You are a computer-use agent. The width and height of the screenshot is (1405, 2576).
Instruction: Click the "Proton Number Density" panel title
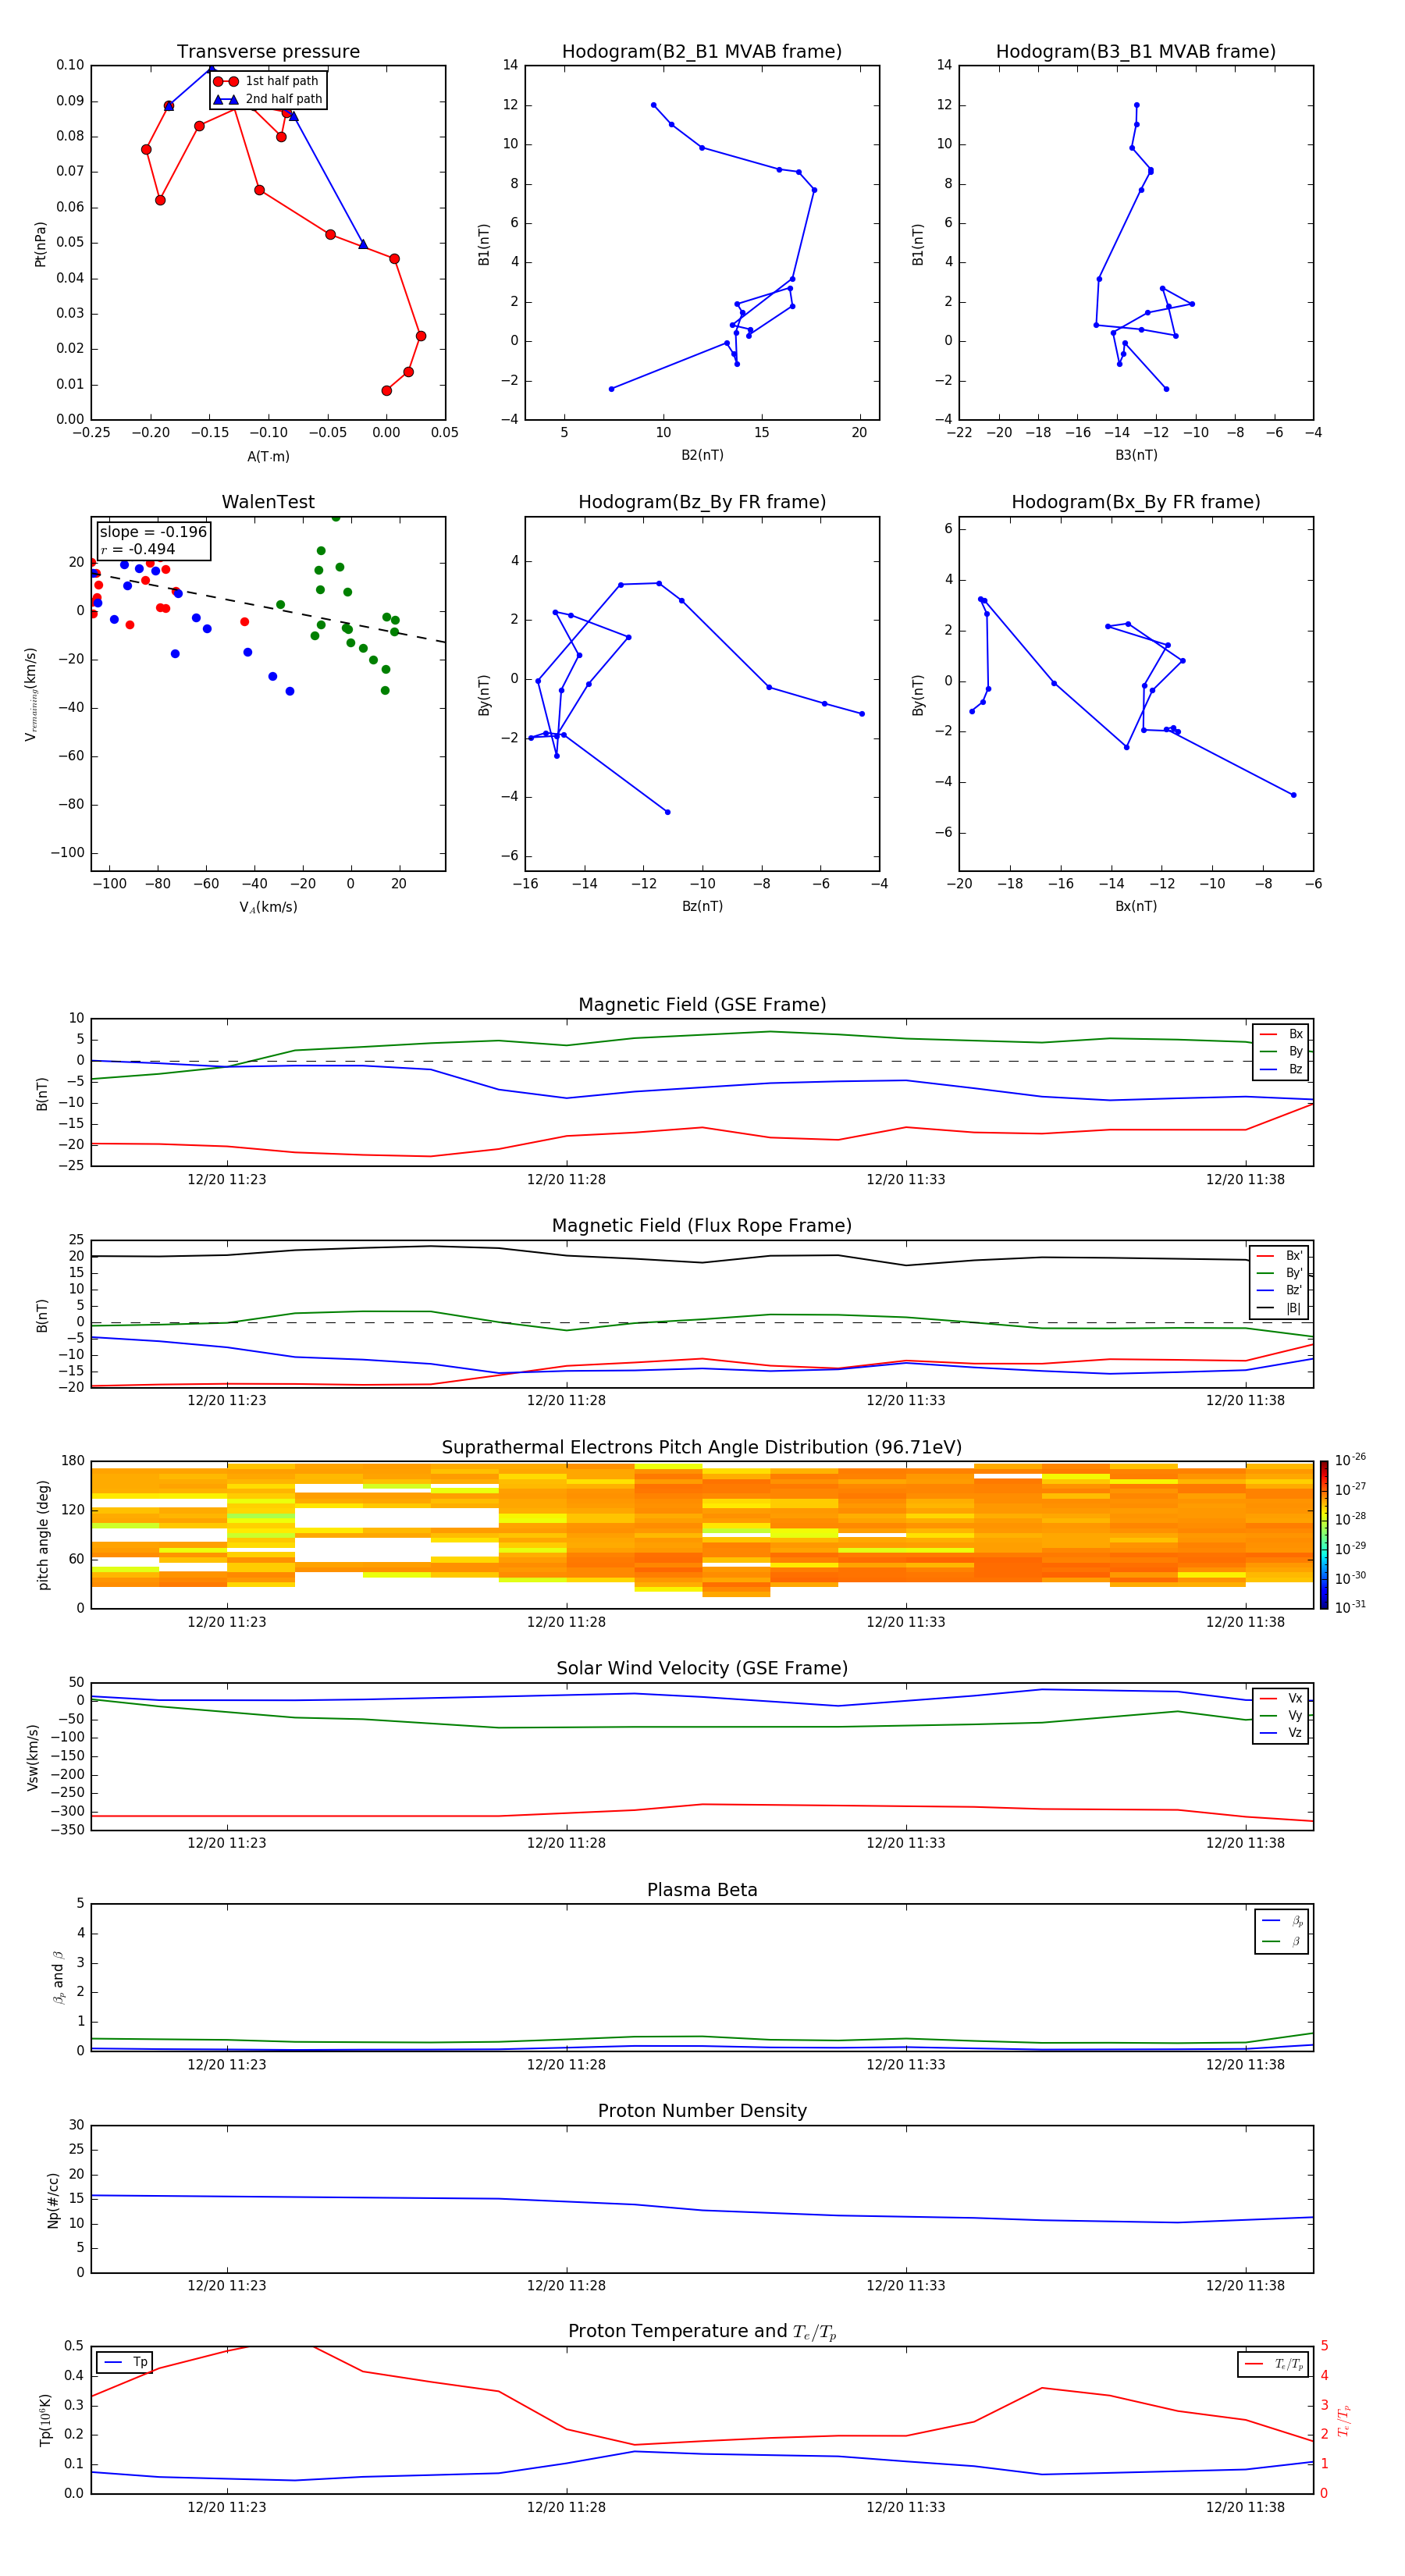point(702,2111)
